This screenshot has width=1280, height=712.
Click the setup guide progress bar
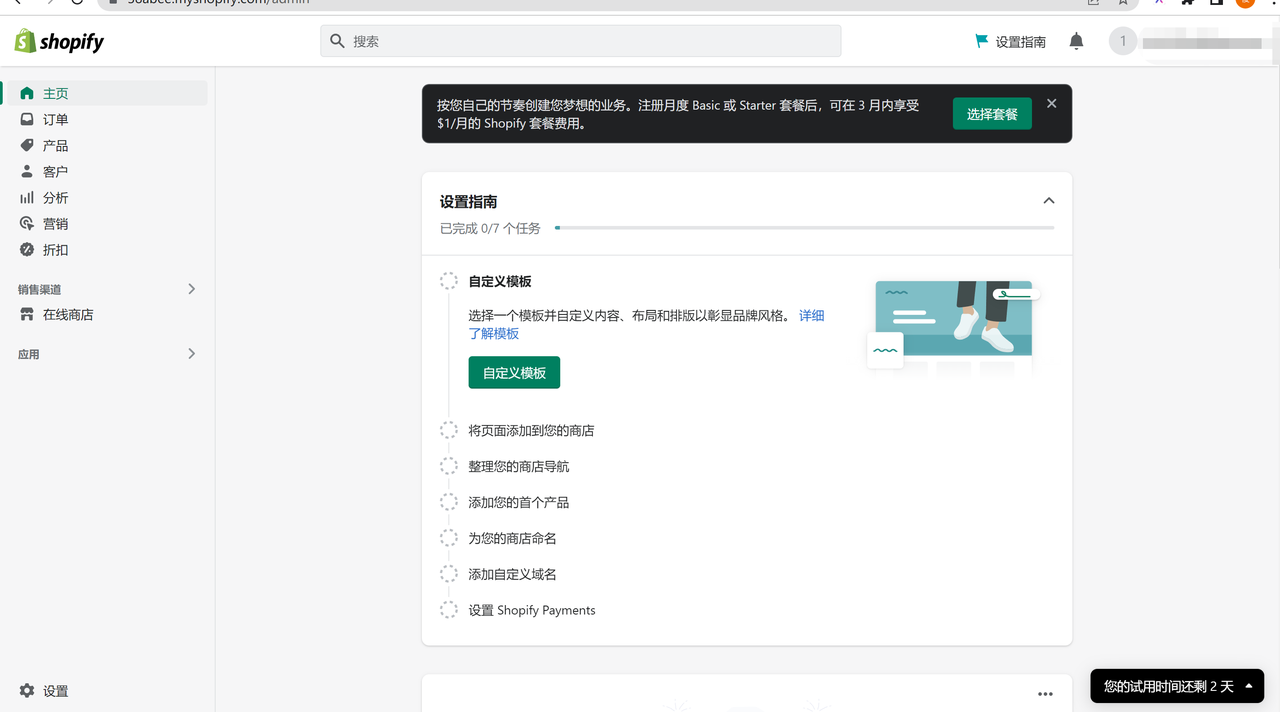point(804,228)
